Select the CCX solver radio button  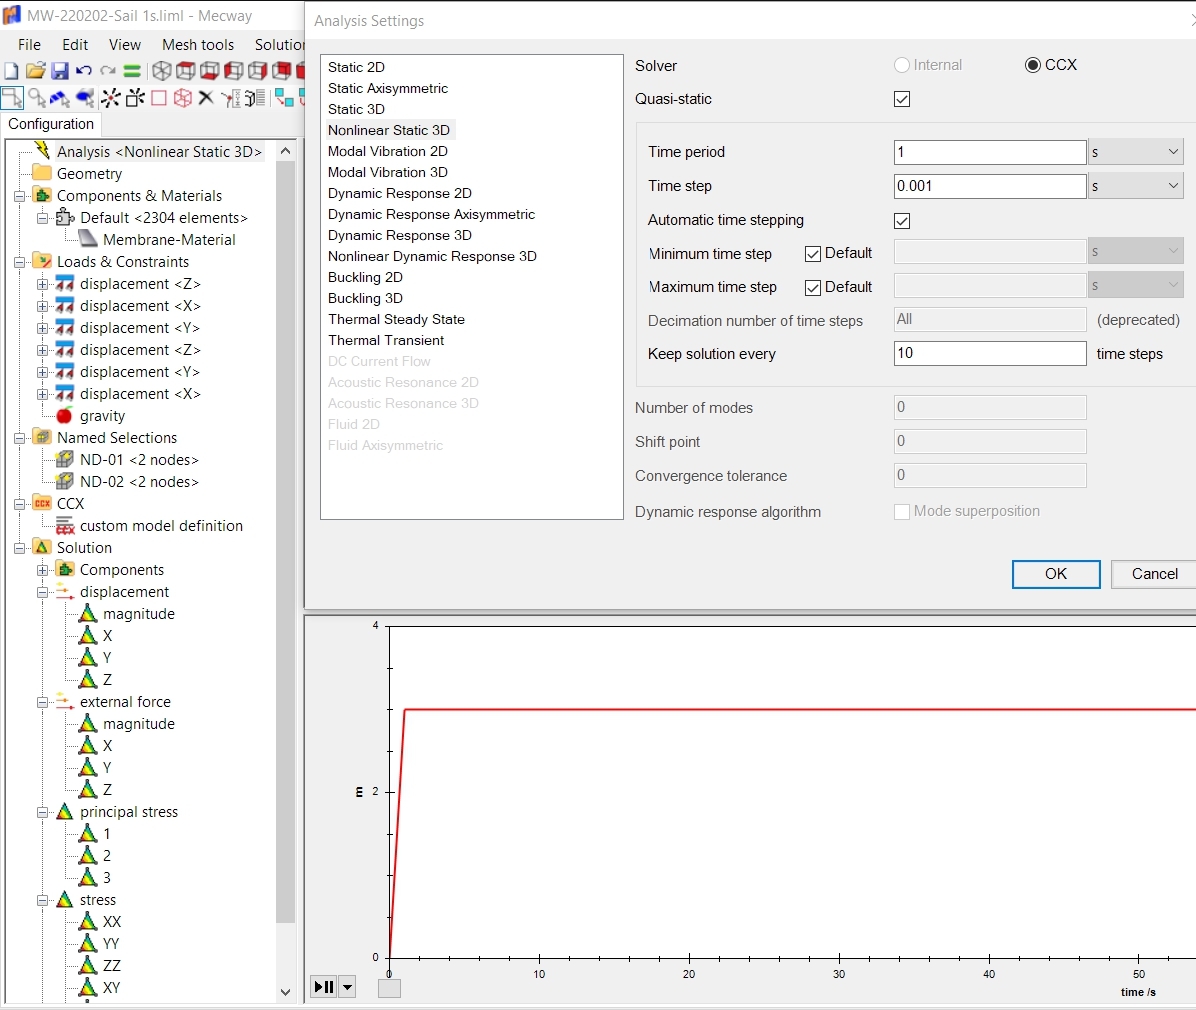(x=1033, y=65)
